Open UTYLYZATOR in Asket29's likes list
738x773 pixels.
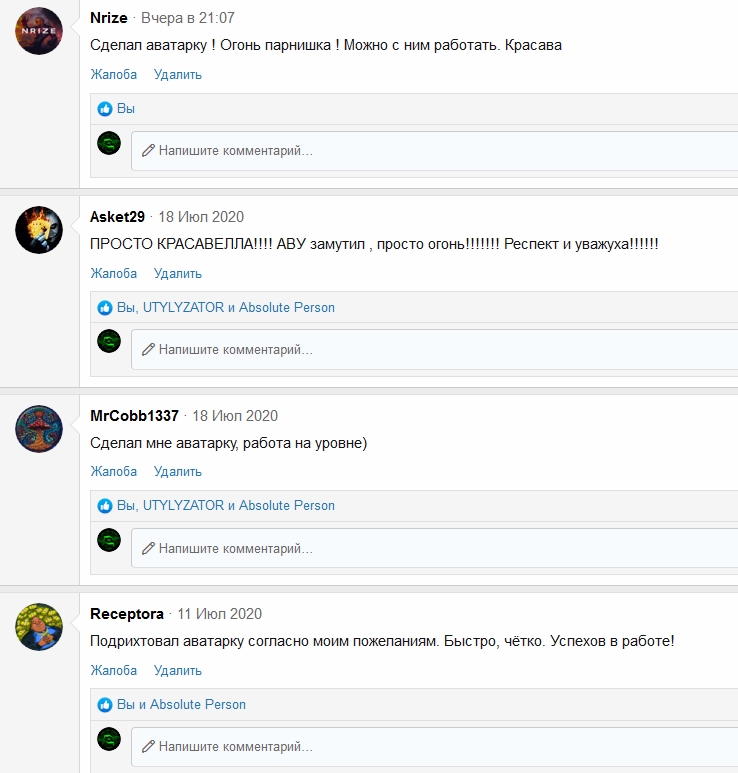click(183, 308)
